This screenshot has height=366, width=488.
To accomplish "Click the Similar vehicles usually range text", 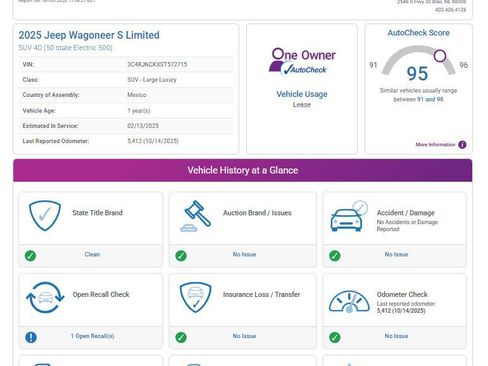I will coord(418,95).
